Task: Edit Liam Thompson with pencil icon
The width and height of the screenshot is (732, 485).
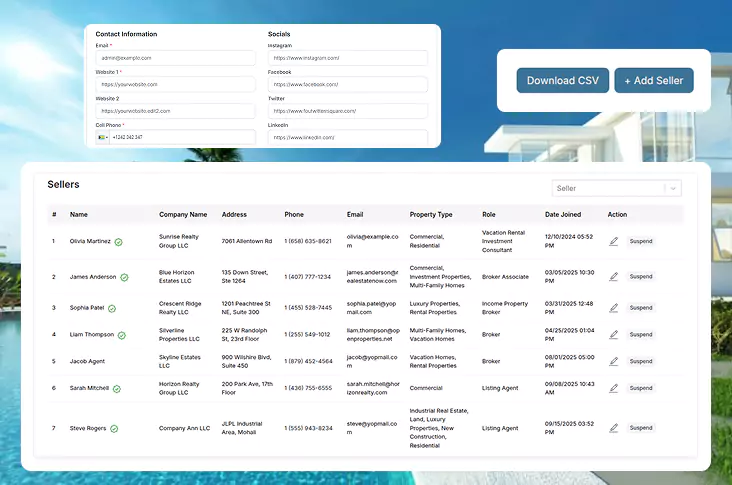Action: click(x=613, y=335)
